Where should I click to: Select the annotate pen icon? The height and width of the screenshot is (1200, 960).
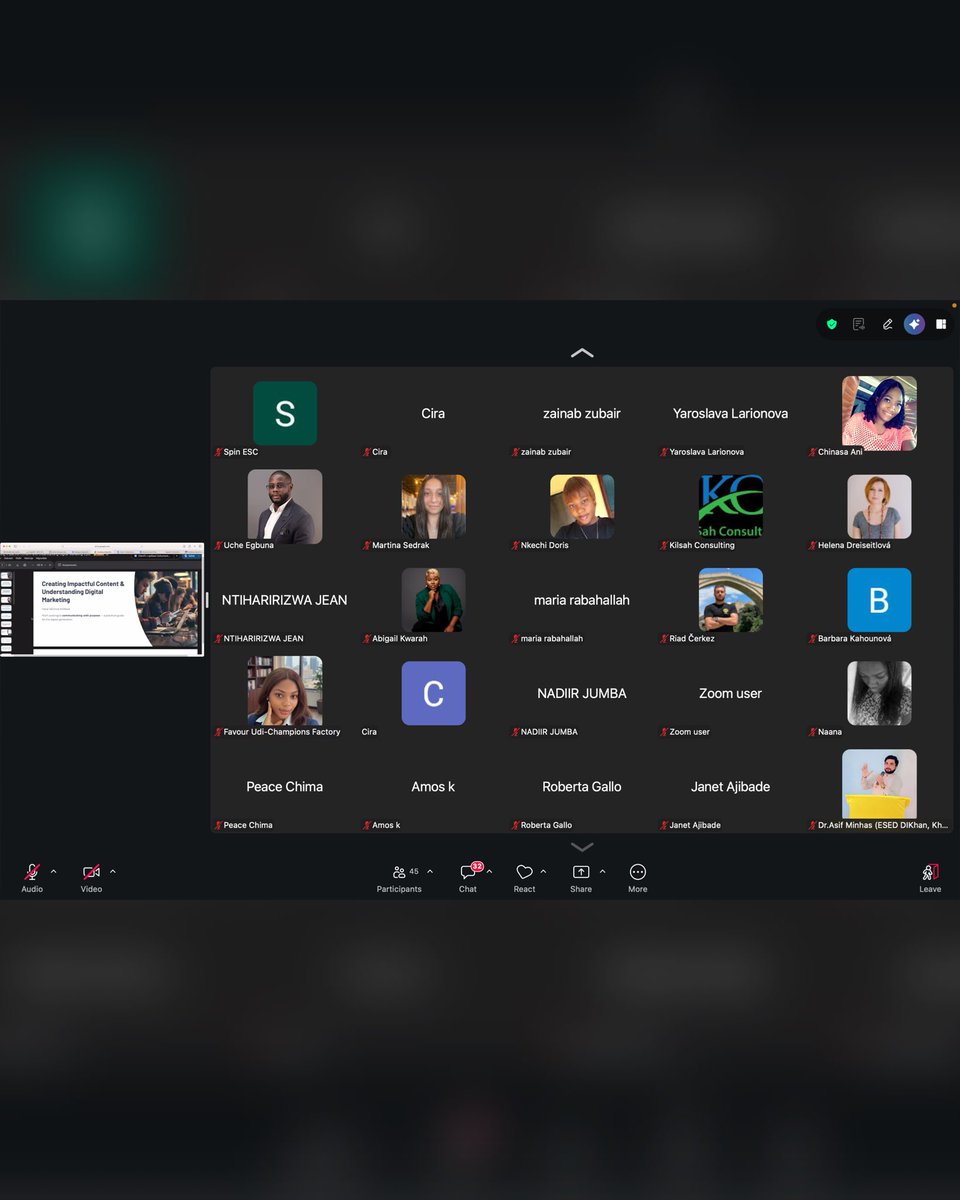tap(887, 324)
